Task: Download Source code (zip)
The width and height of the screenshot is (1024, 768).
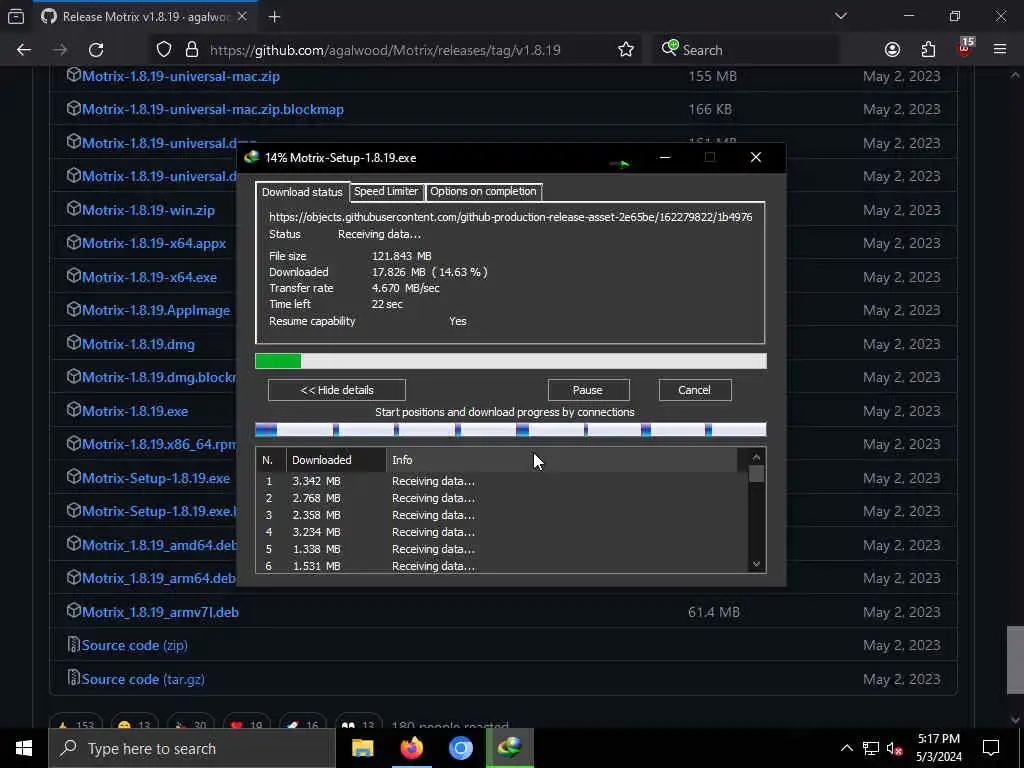Action: click(x=135, y=645)
